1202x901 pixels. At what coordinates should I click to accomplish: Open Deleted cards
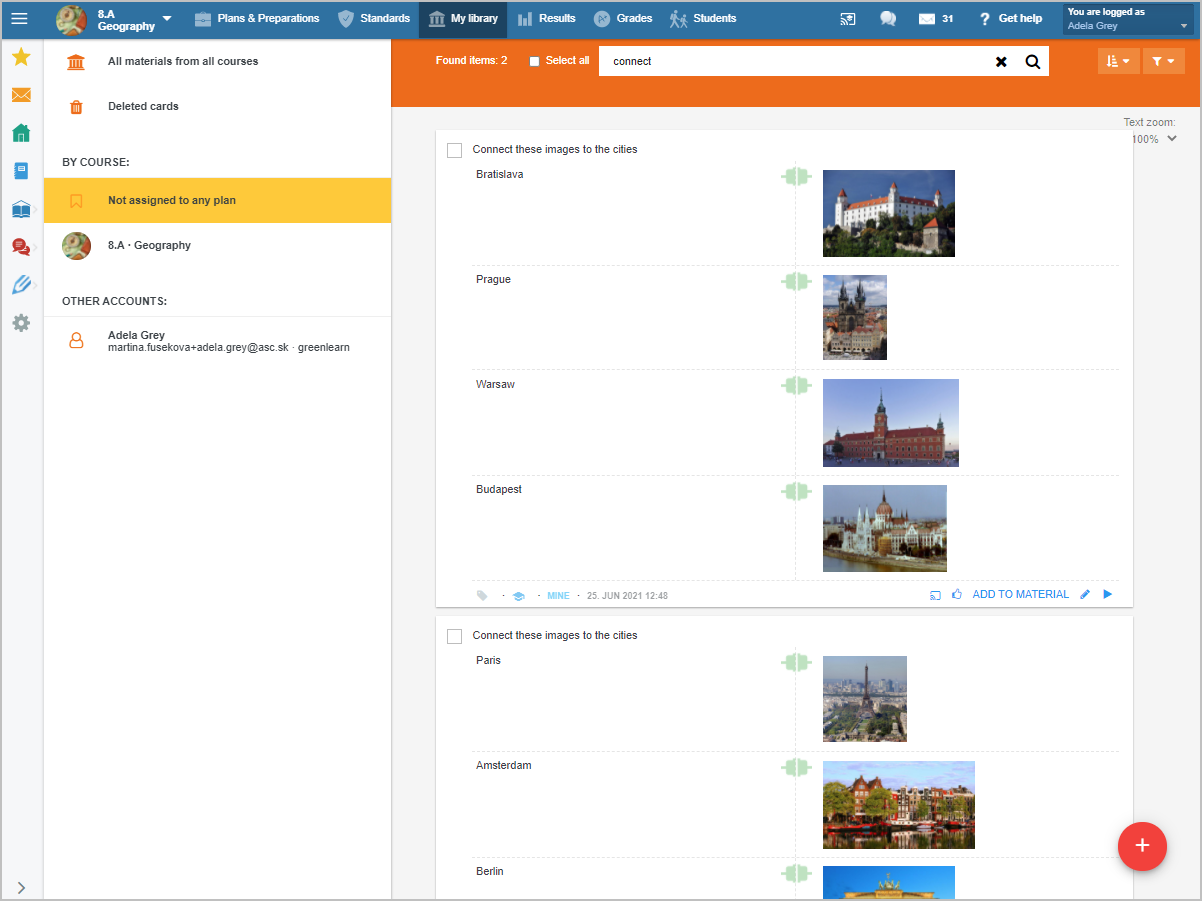(x=217, y=107)
